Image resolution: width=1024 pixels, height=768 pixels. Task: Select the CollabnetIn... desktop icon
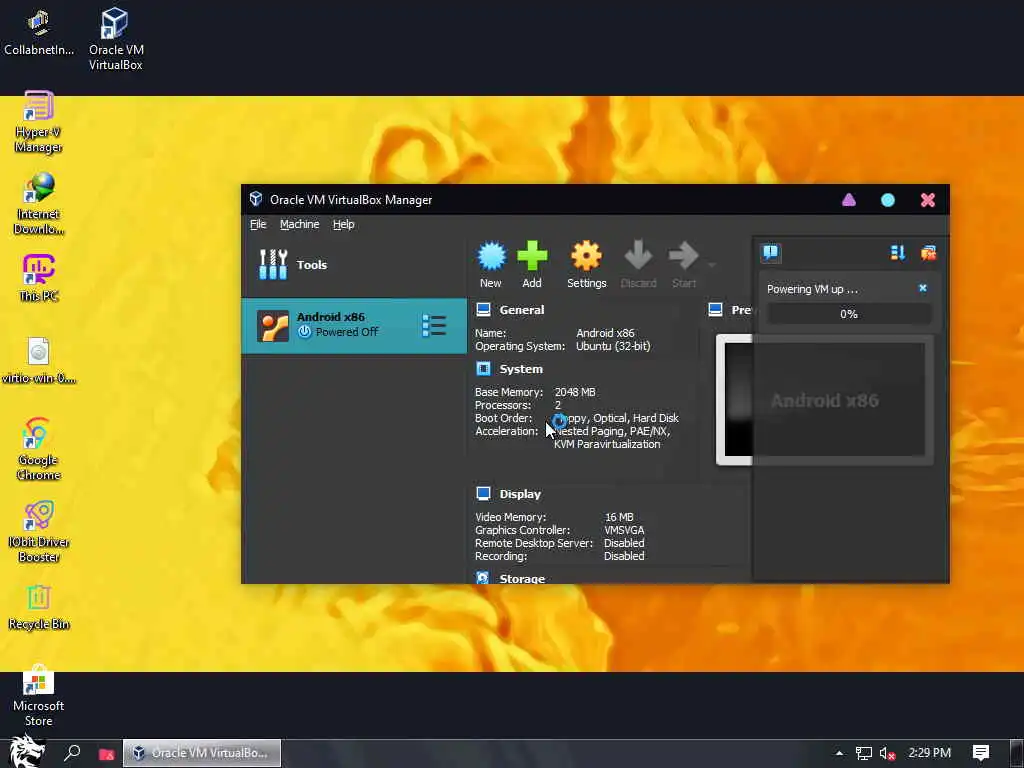point(39,33)
